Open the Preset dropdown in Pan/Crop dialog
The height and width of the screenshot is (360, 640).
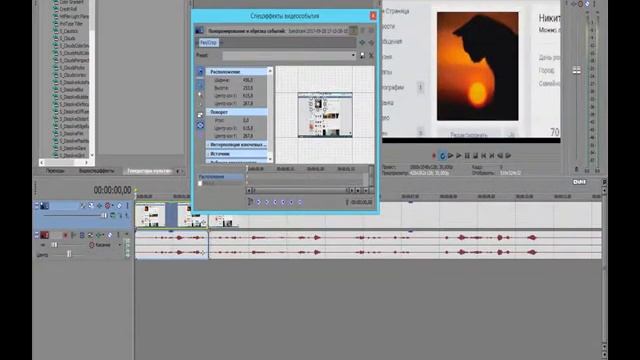click(x=353, y=55)
